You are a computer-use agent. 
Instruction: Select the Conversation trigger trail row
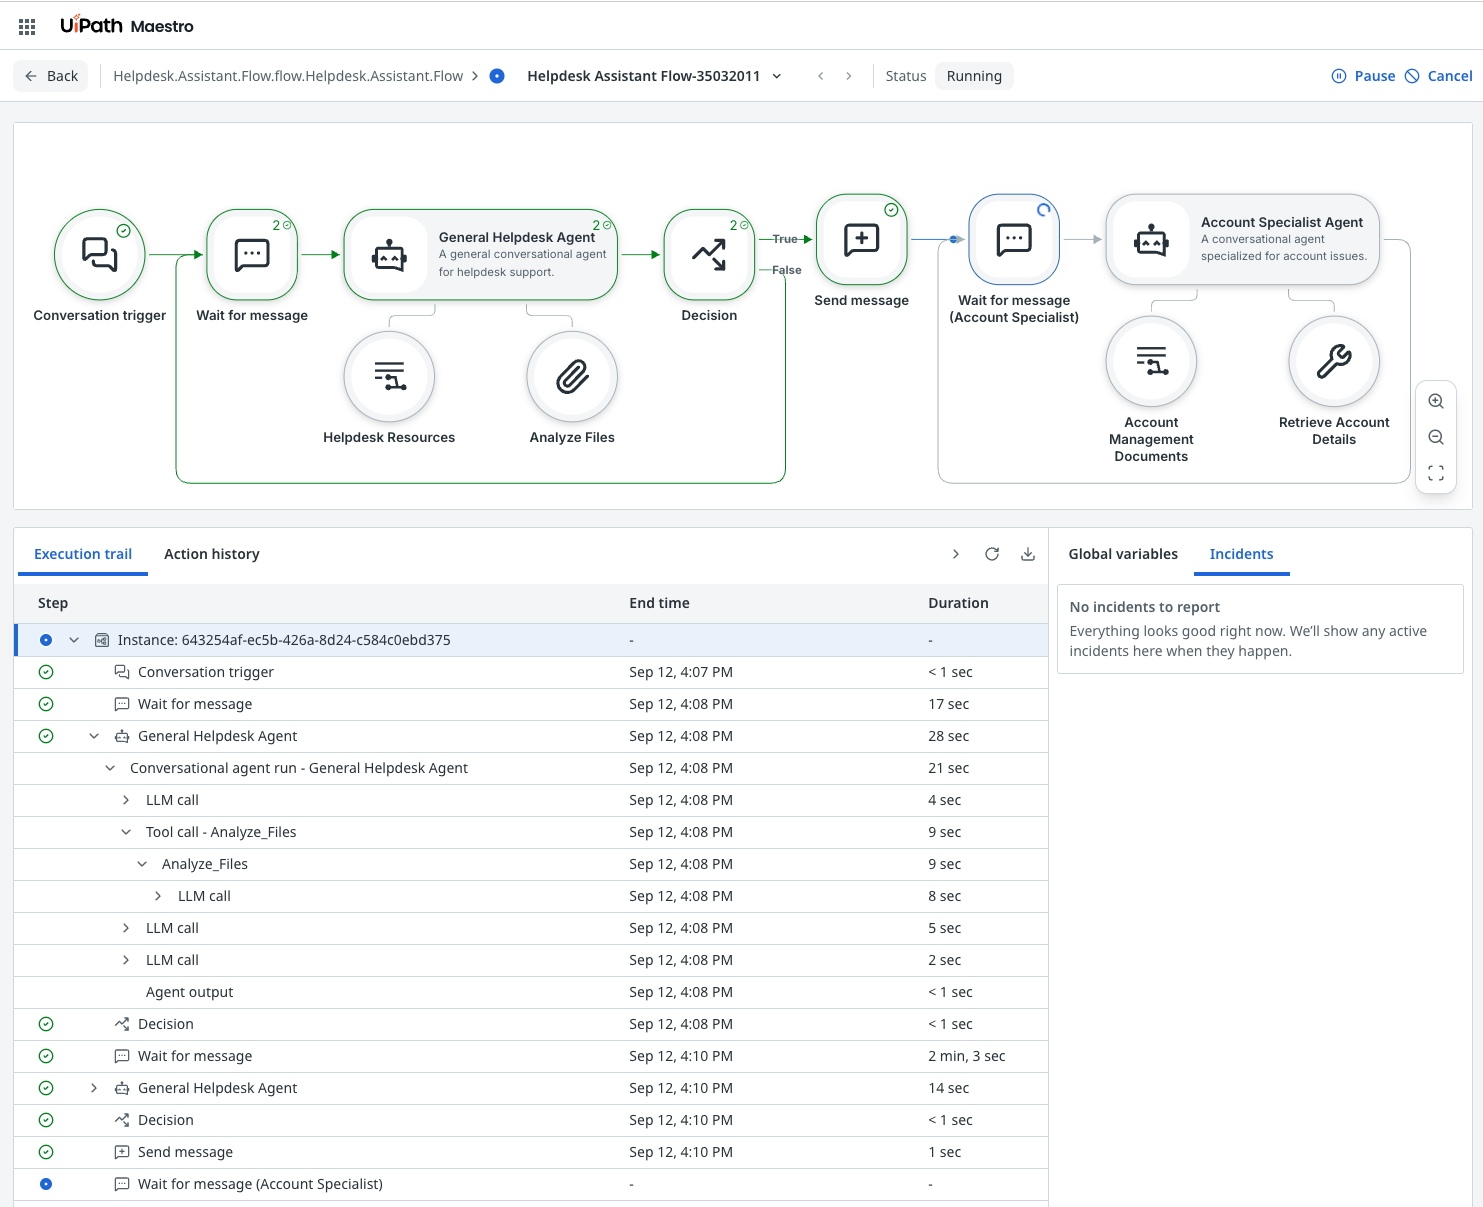click(x=531, y=672)
